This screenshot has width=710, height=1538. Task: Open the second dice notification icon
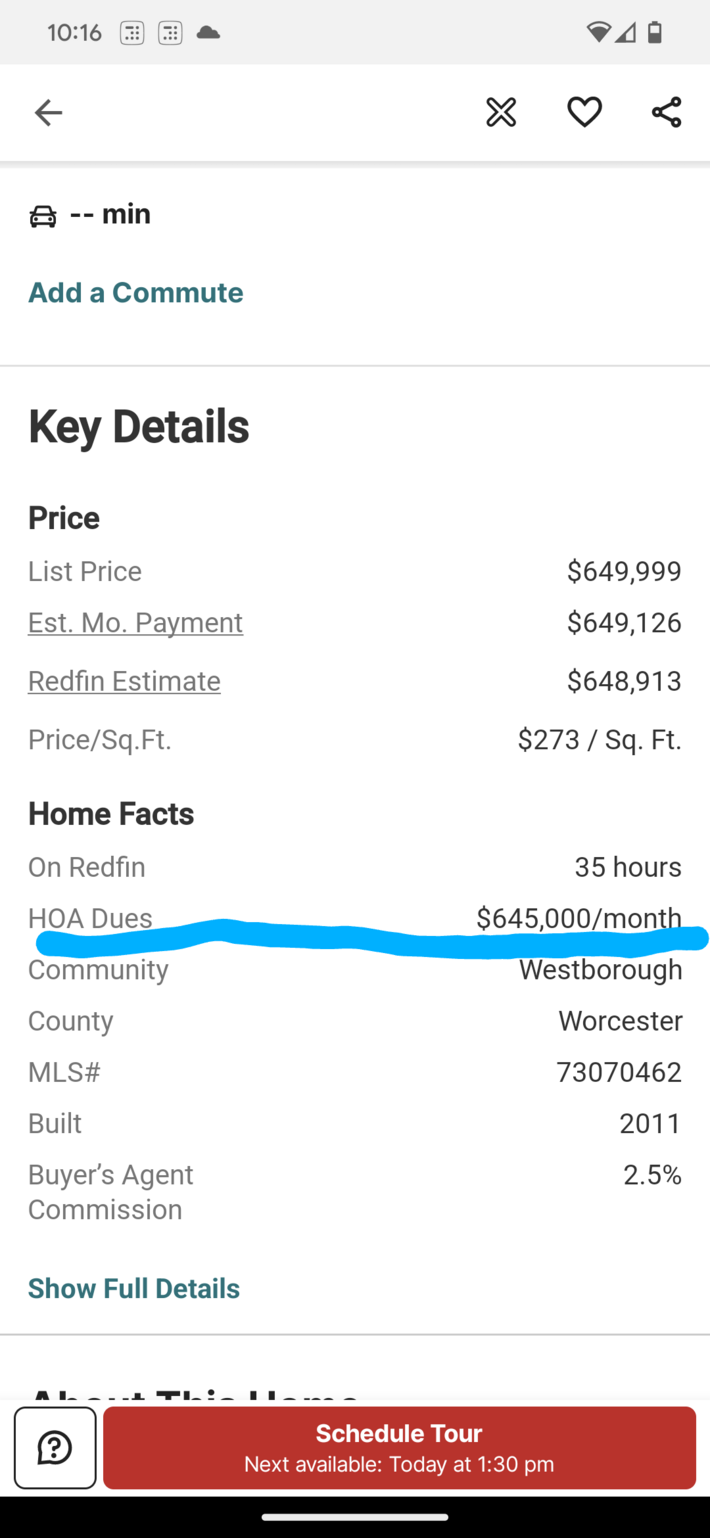170,32
